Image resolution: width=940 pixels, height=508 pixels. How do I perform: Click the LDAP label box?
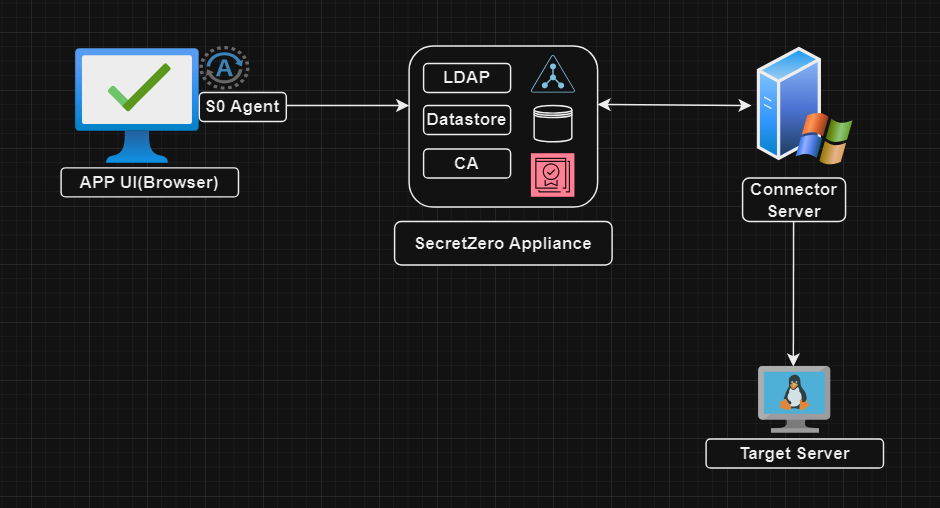(467, 78)
